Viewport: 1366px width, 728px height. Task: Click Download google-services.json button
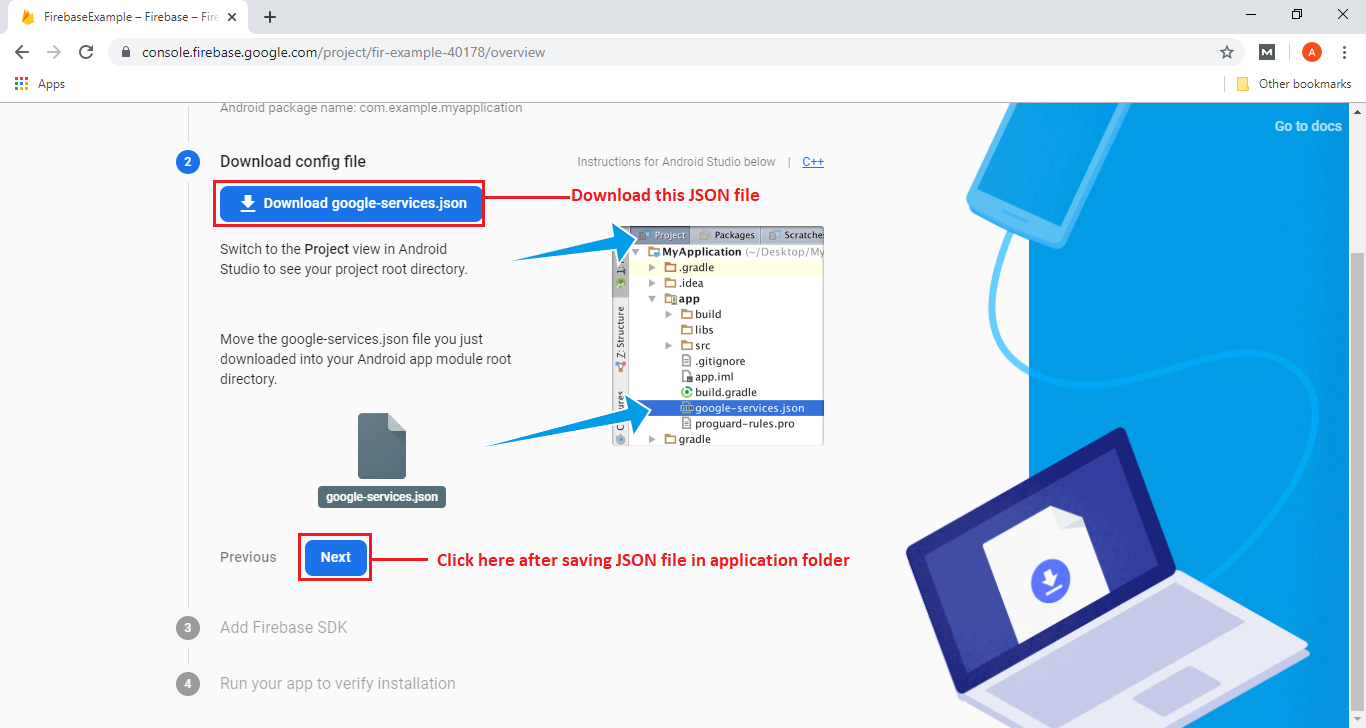pyautogui.click(x=352, y=203)
